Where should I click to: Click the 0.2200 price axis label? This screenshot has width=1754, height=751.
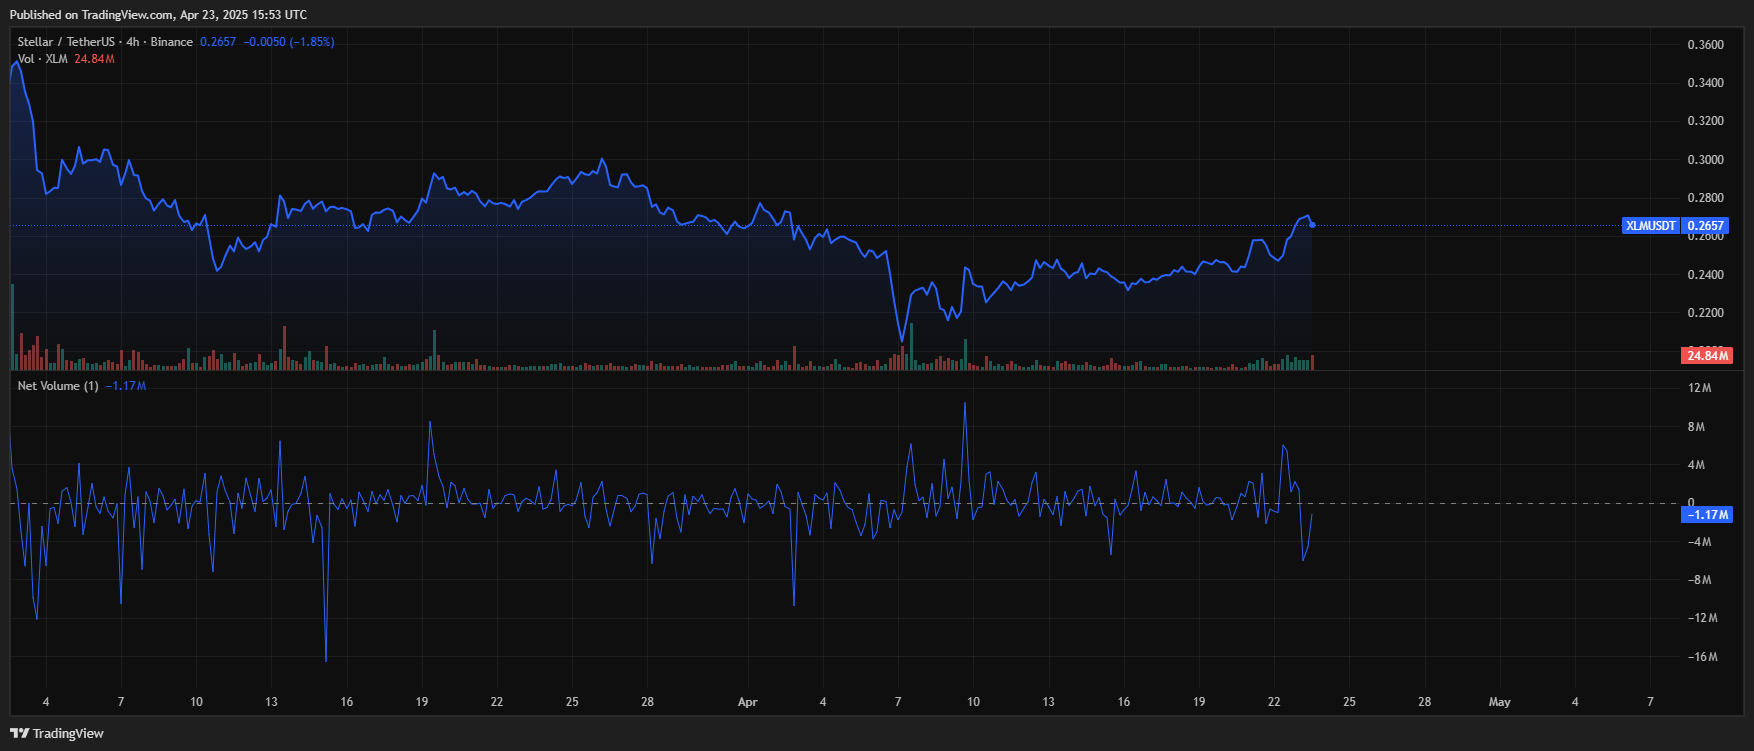1706,313
